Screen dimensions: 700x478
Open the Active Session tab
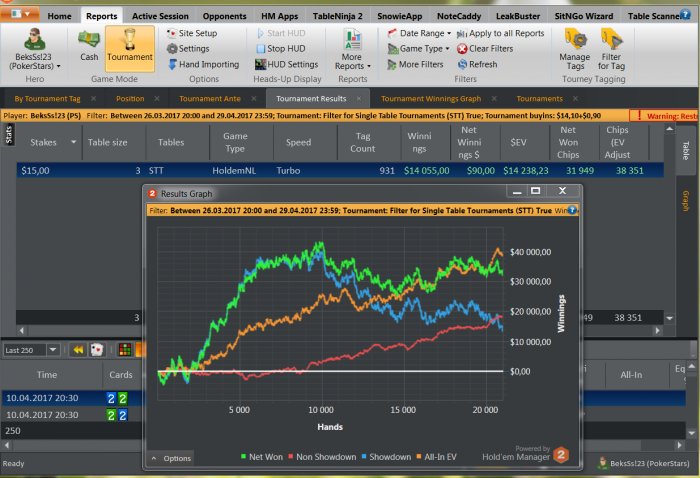[x=160, y=16]
